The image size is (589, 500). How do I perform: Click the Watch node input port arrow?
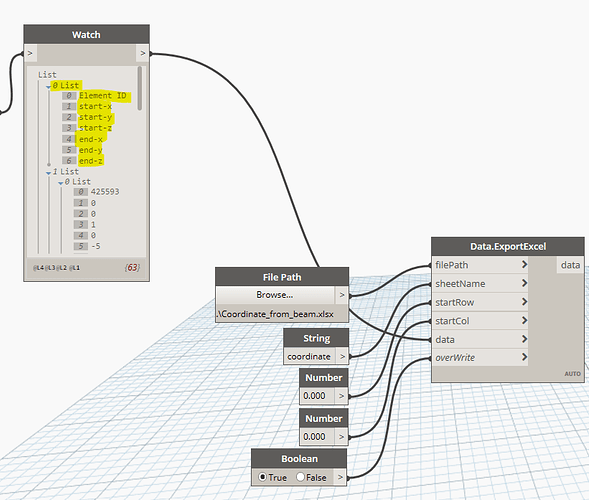(30, 53)
